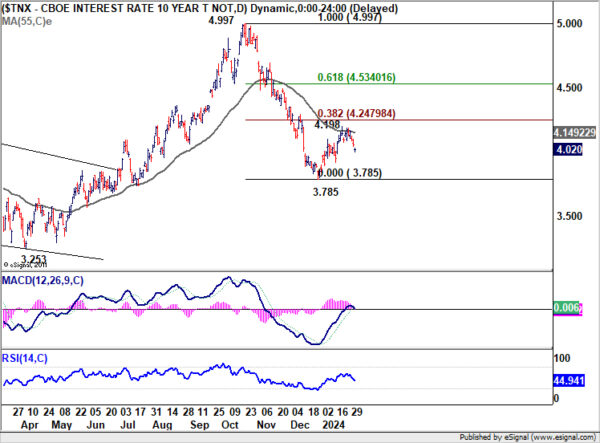Click the 3.253 low price annotation
This screenshot has width=600, height=443.
tap(33, 259)
